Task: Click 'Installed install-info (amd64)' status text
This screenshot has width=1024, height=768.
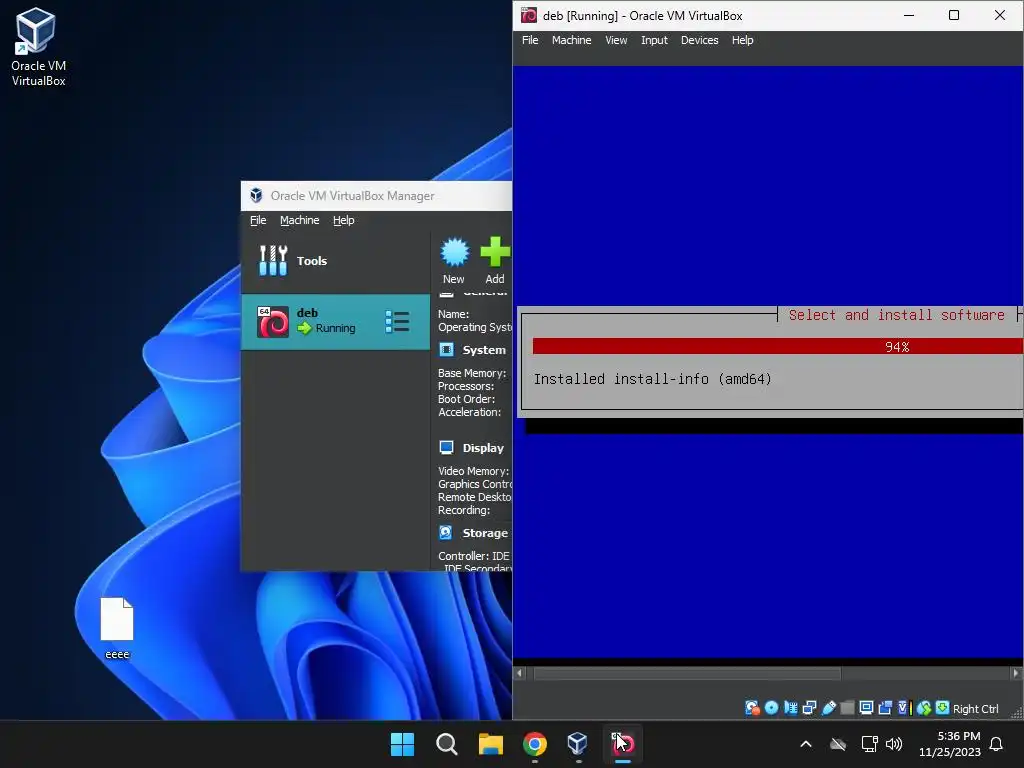Action: pyautogui.click(x=652, y=379)
